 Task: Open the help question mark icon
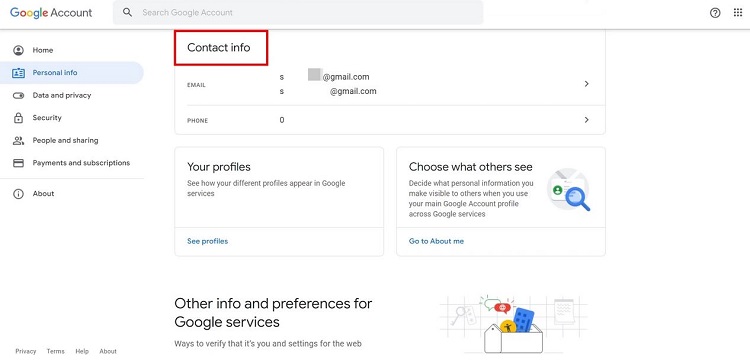715,13
